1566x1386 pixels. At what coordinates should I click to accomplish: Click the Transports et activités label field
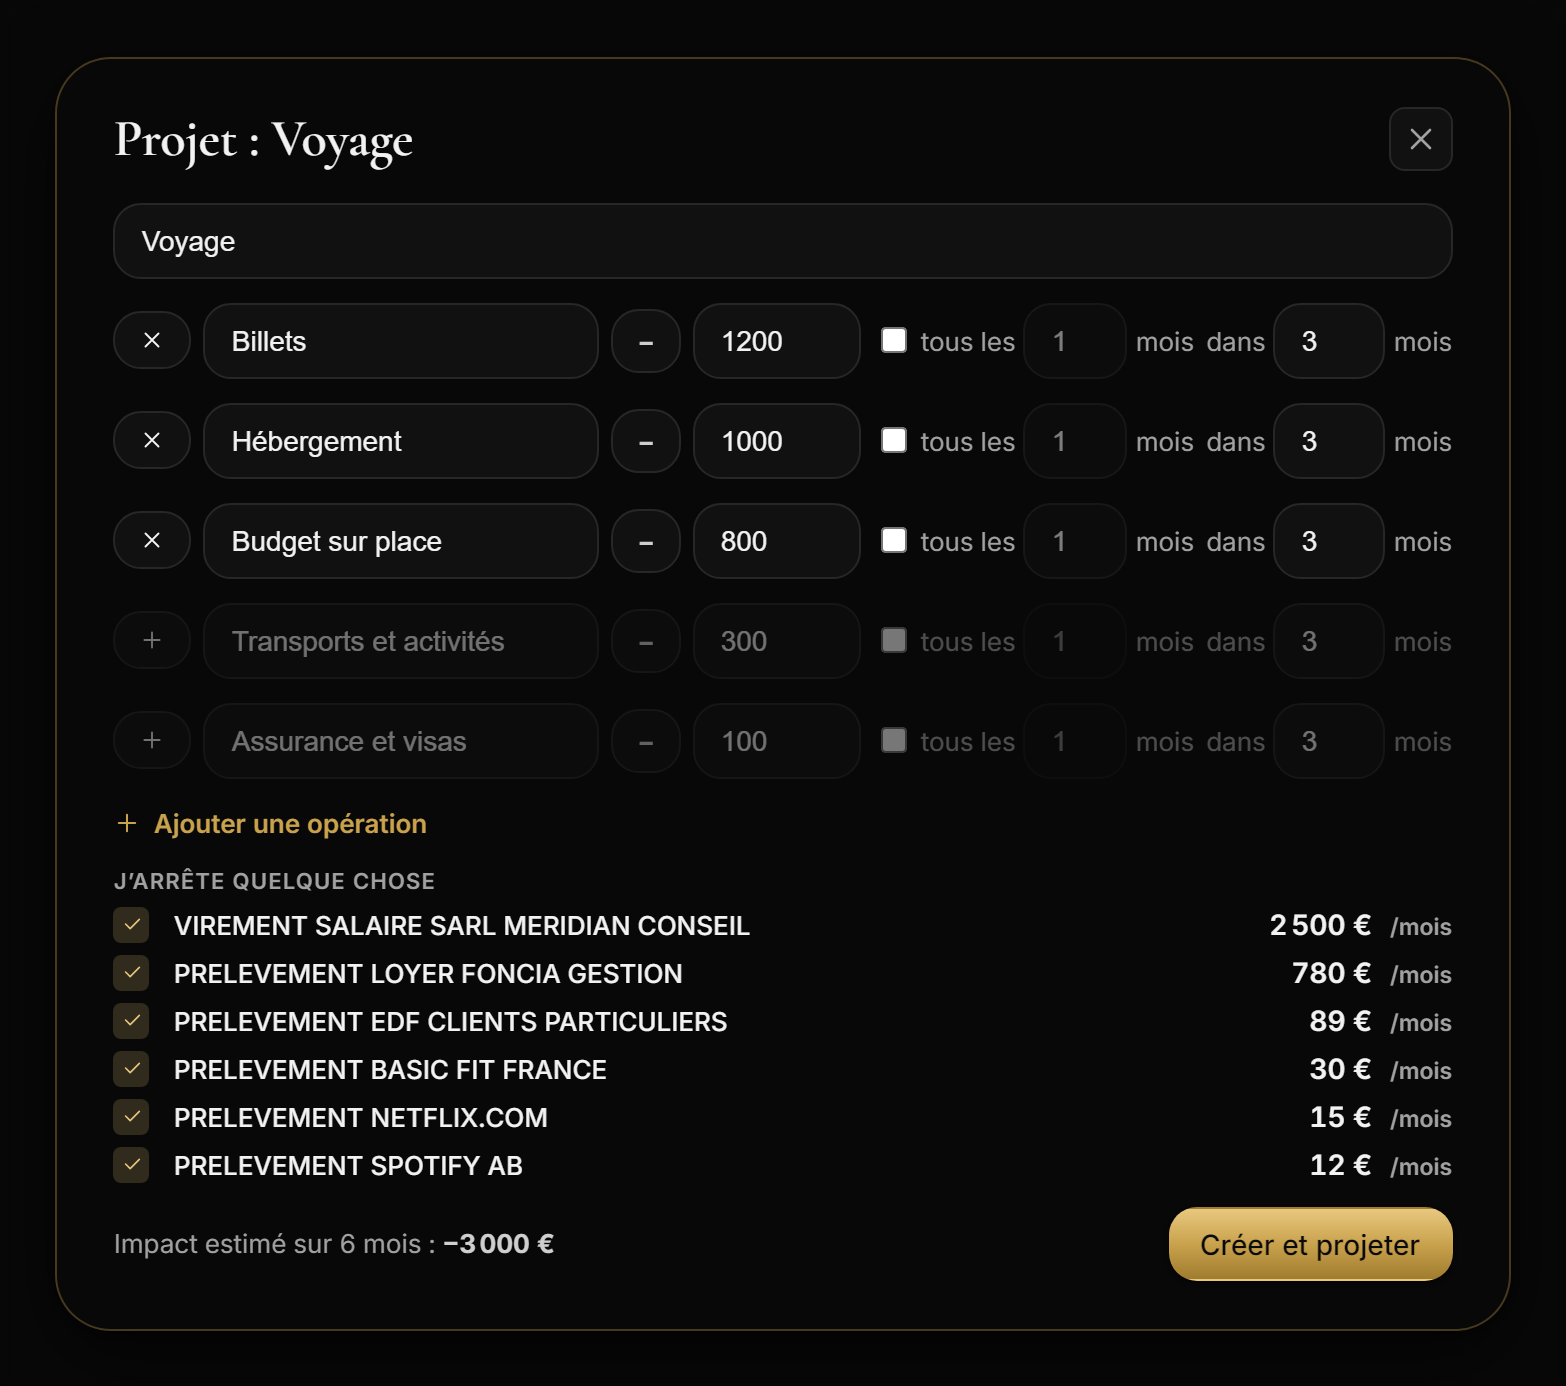401,641
